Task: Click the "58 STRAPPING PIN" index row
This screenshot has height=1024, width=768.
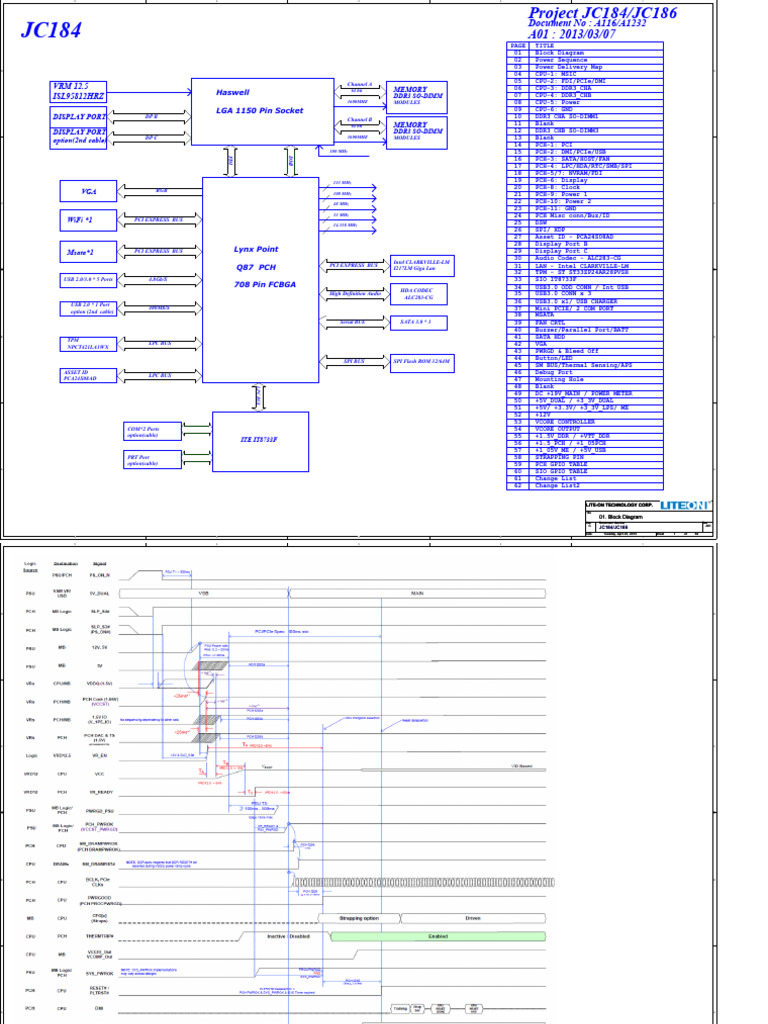Action: click(x=585, y=457)
